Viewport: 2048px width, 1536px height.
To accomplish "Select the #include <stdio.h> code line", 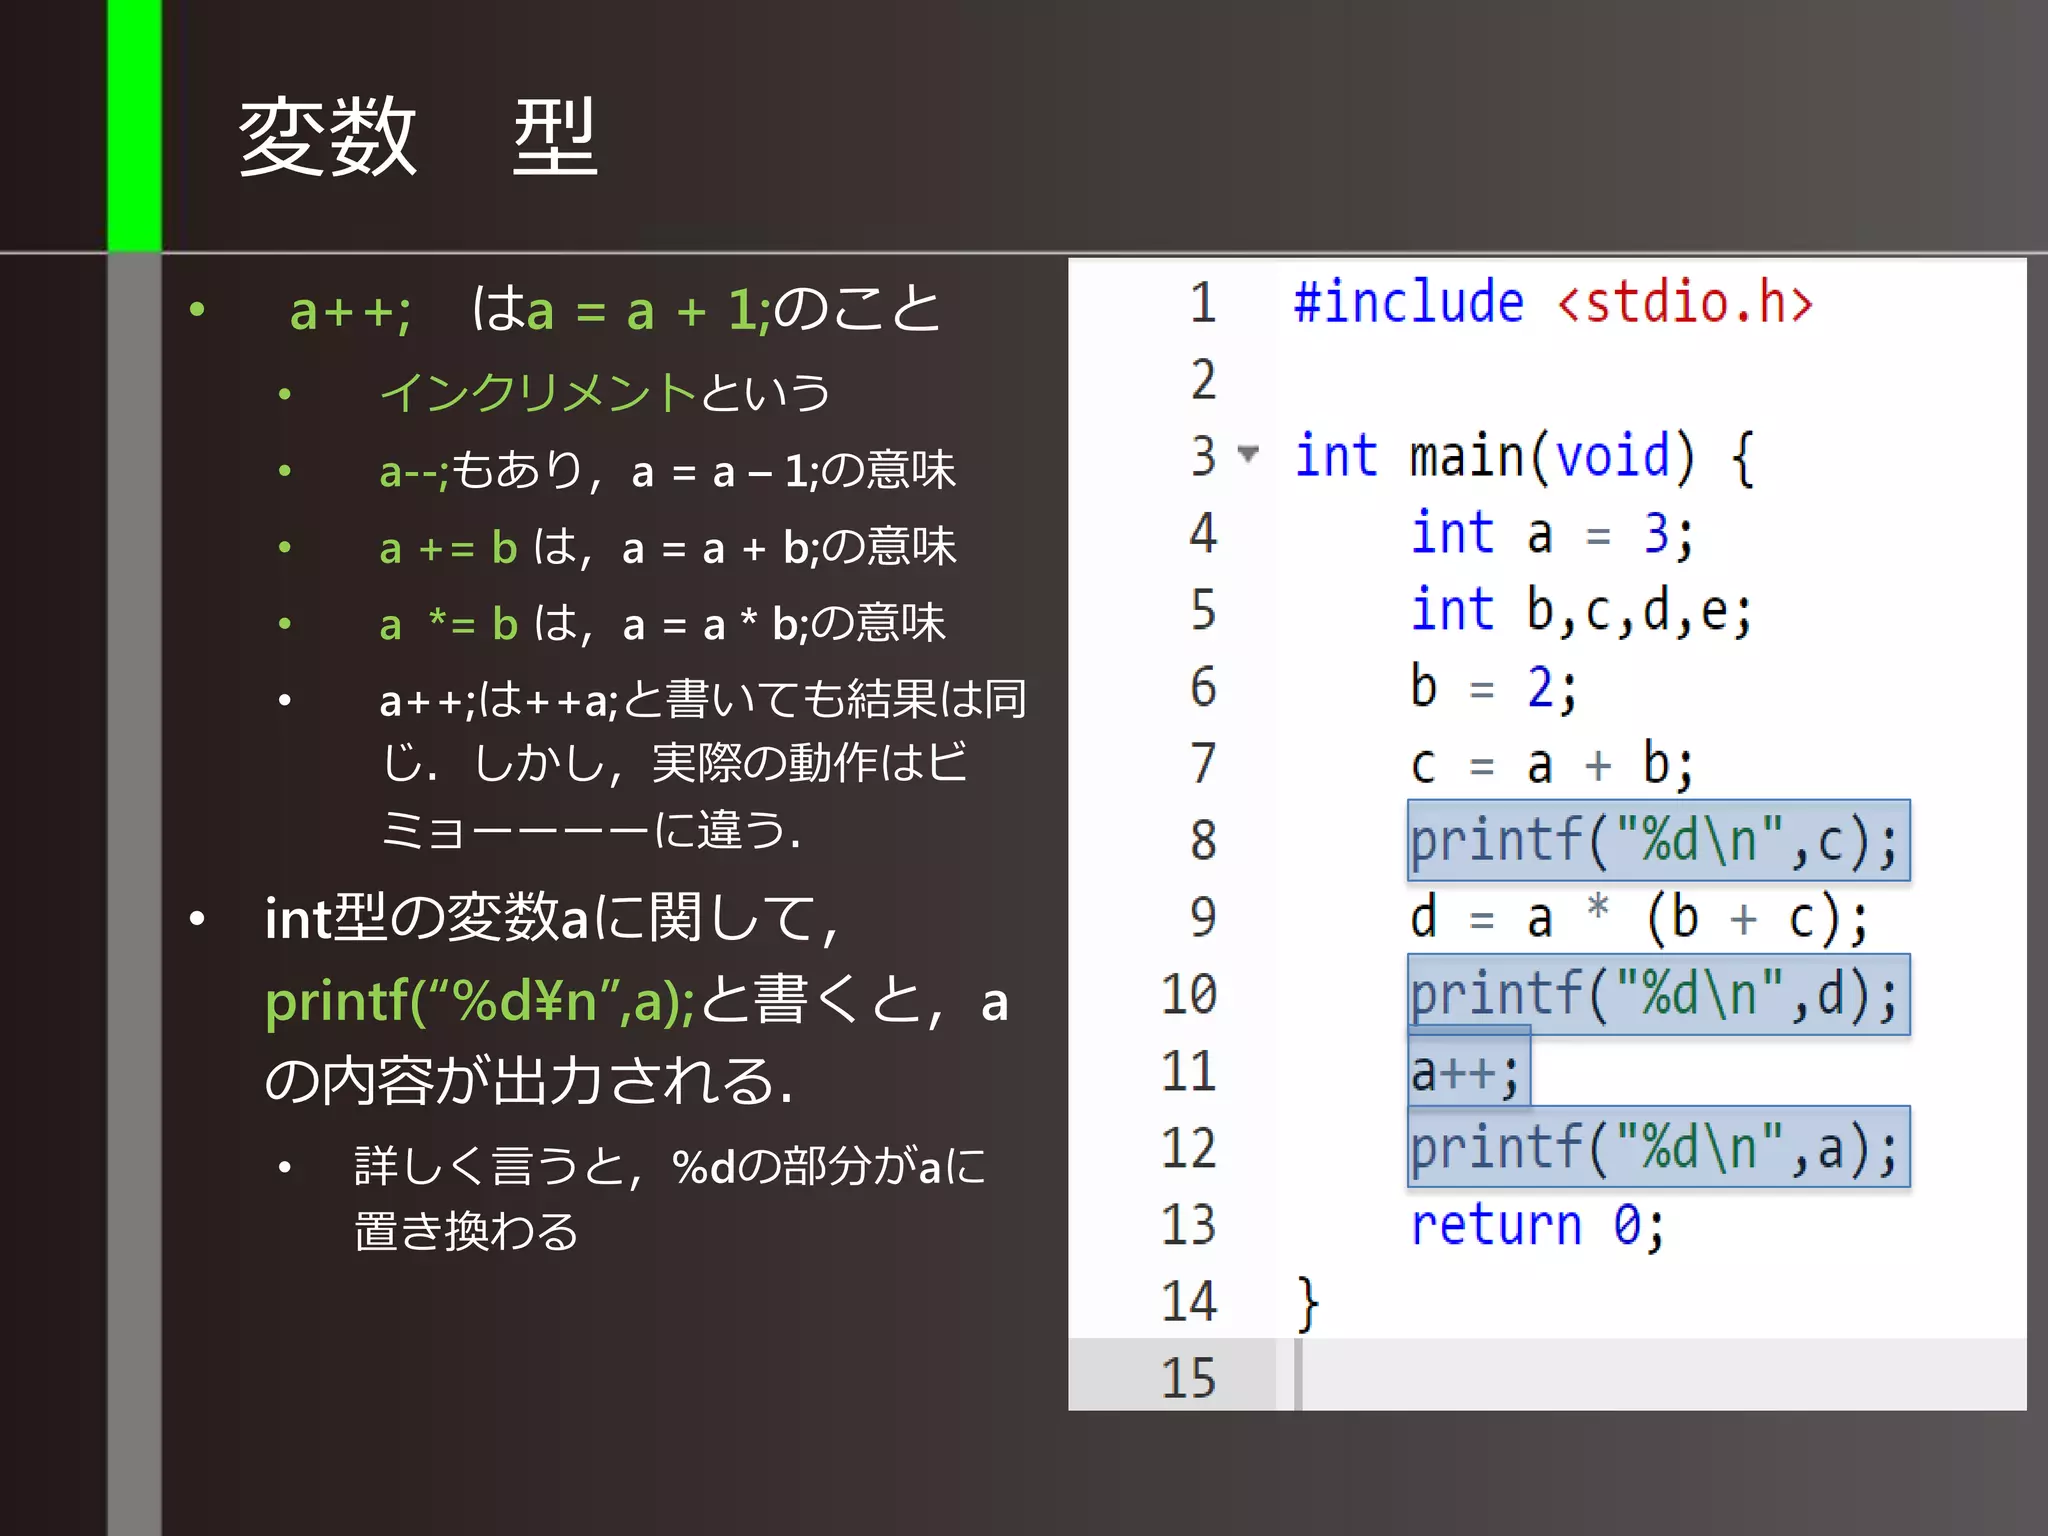I will (1553, 302).
